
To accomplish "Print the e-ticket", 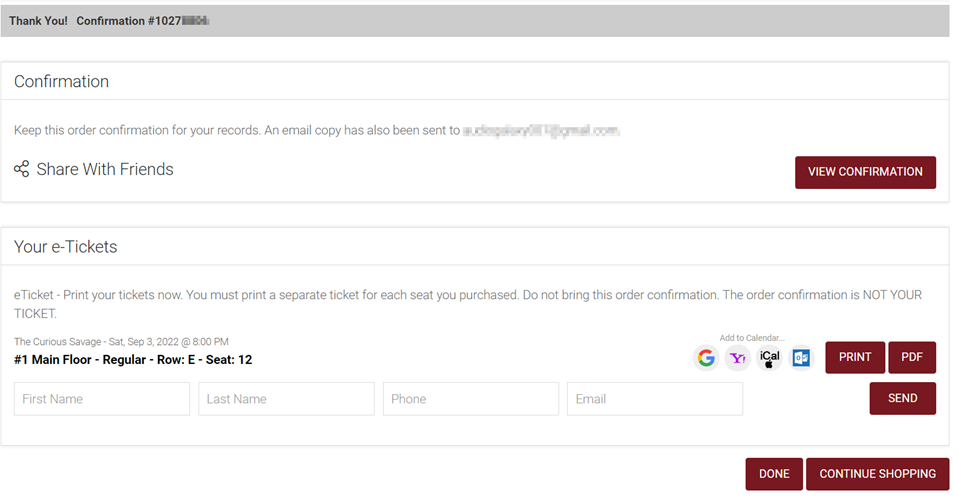I will click(x=854, y=357).
